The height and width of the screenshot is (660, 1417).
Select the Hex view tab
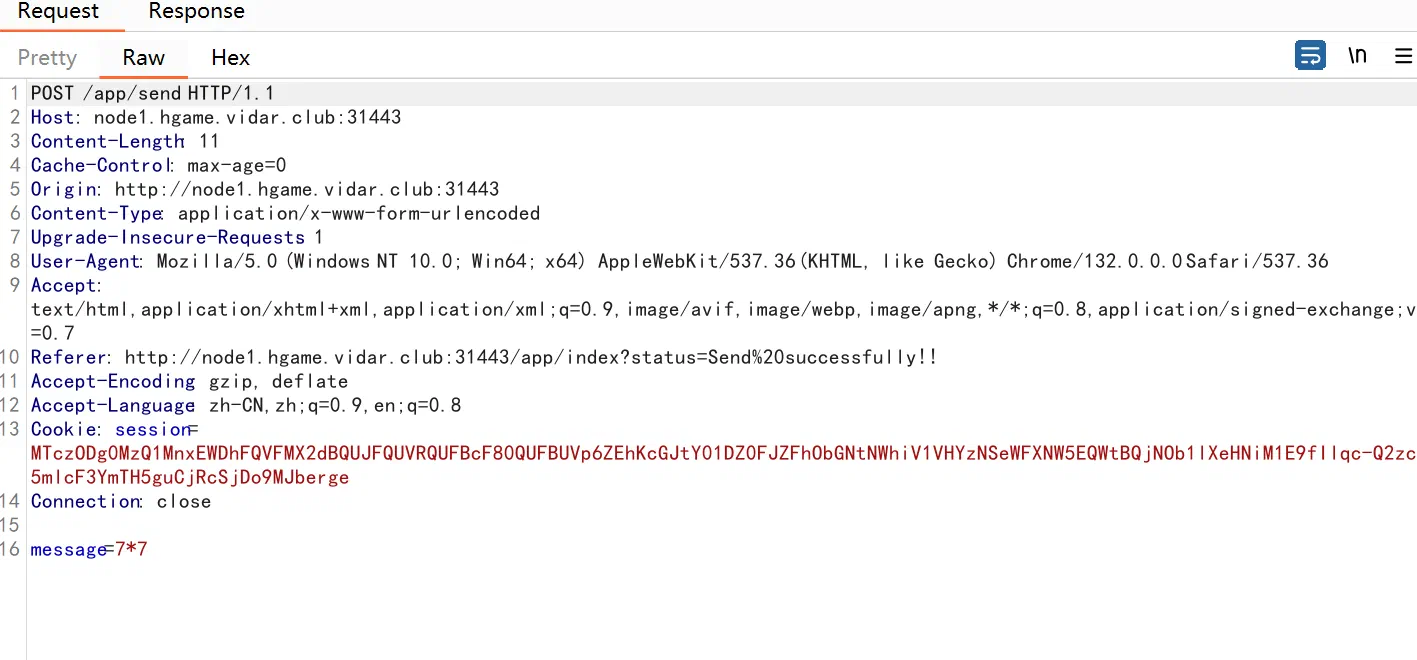(231, 58)
